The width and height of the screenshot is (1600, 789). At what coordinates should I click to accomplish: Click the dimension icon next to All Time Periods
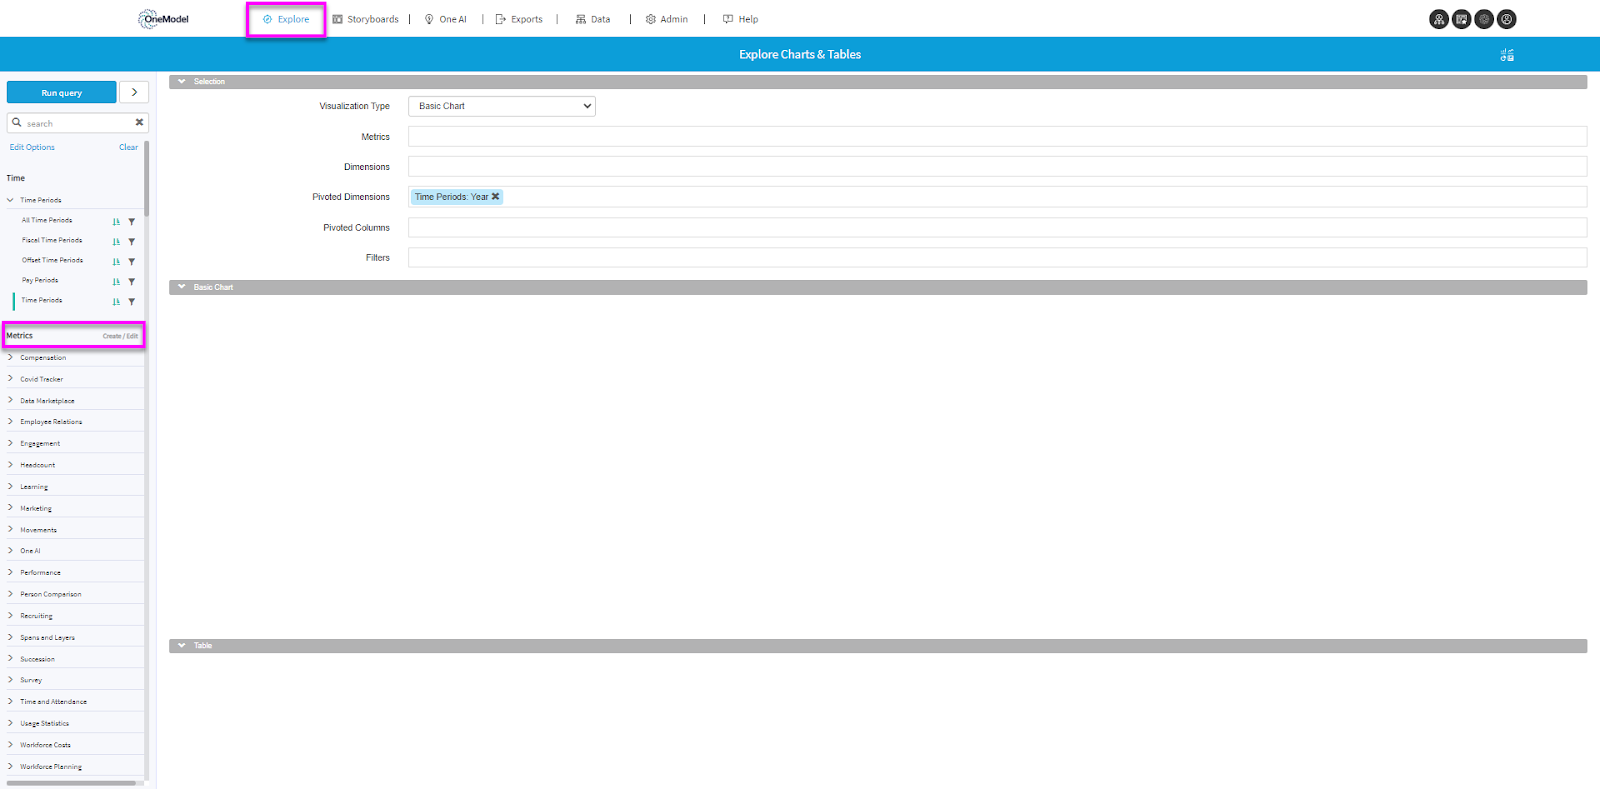[x=116, y=222]
